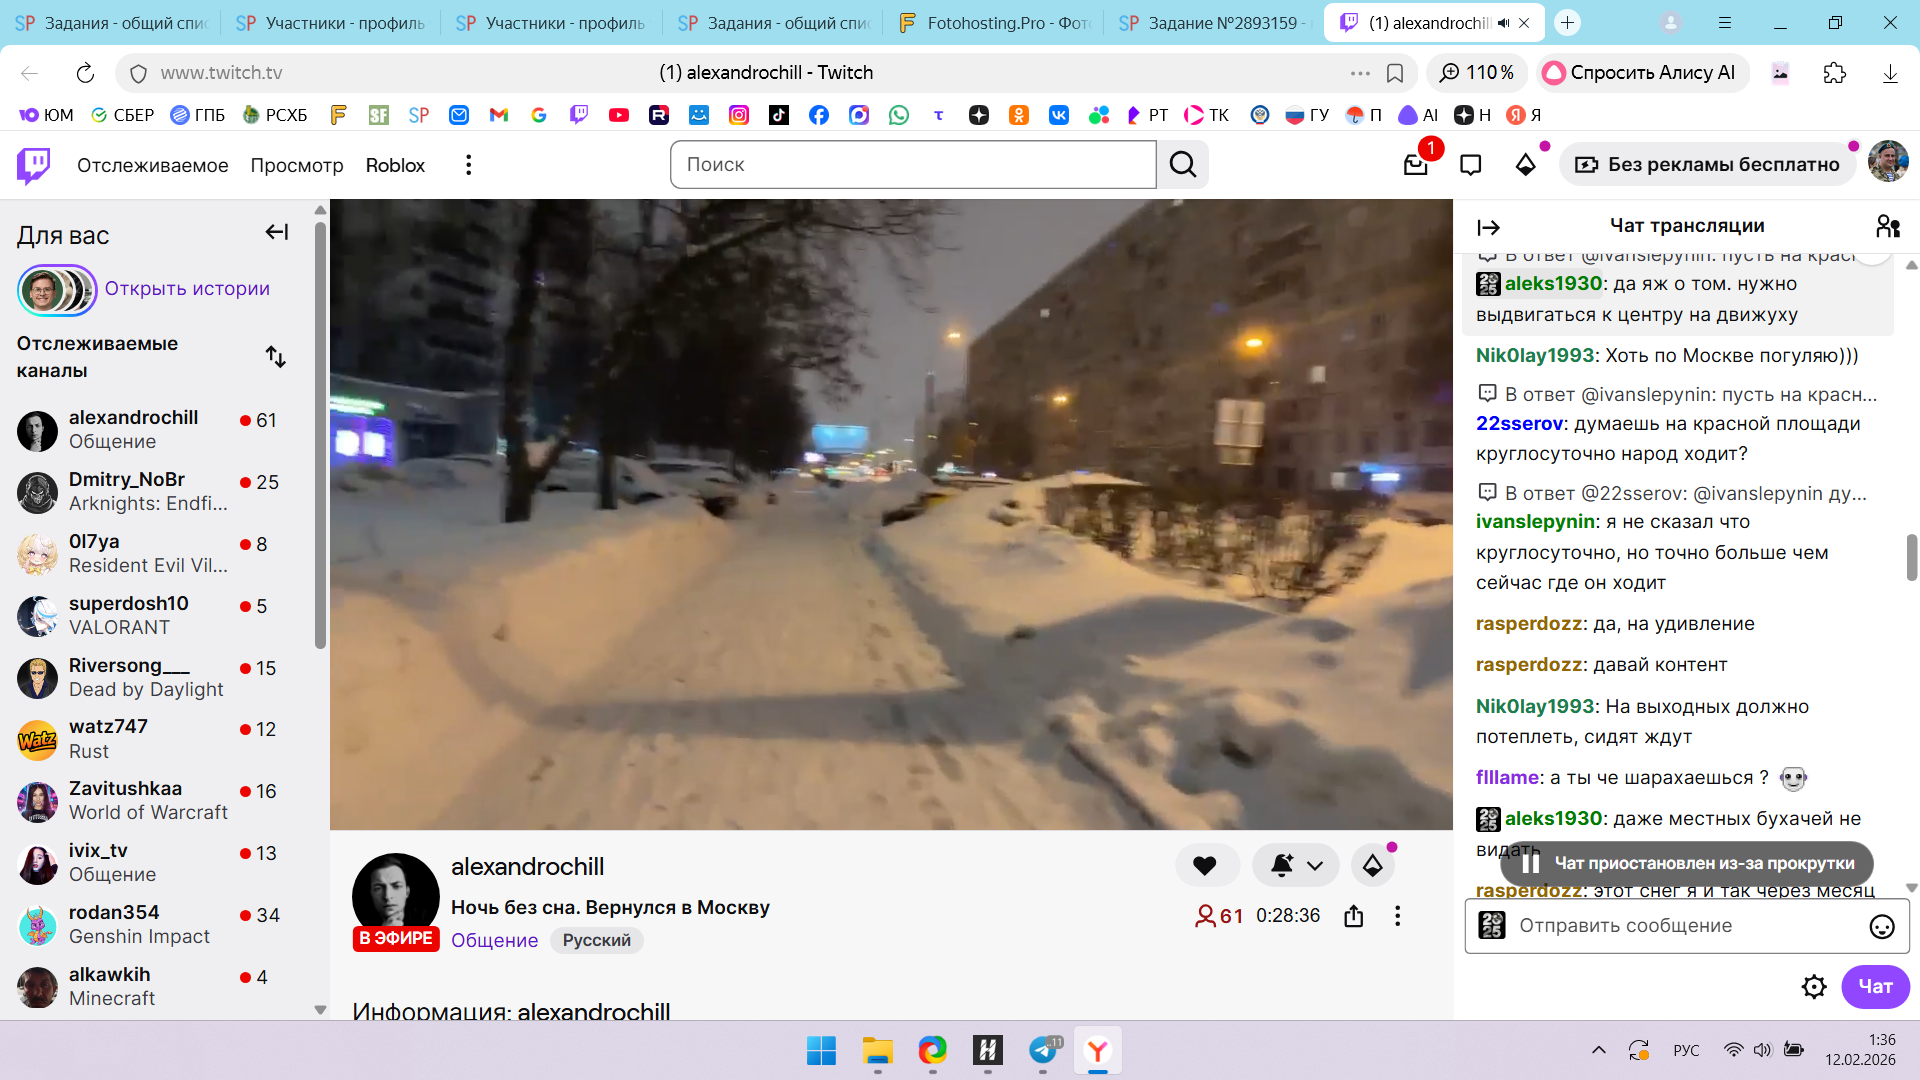Click the search magnifier button
This screenshot has width=1920, height=1080.
click(x=1183, y=165)
